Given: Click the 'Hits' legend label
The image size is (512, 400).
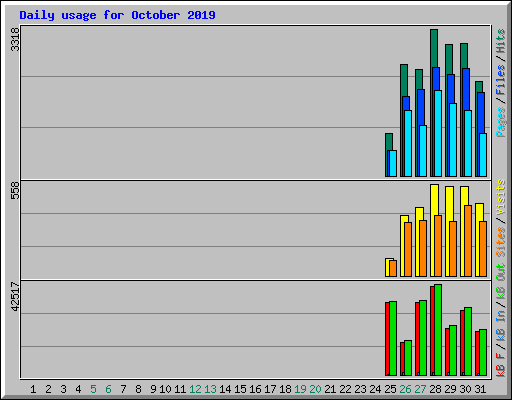Looking at the screenshot, I should [500, 41].
